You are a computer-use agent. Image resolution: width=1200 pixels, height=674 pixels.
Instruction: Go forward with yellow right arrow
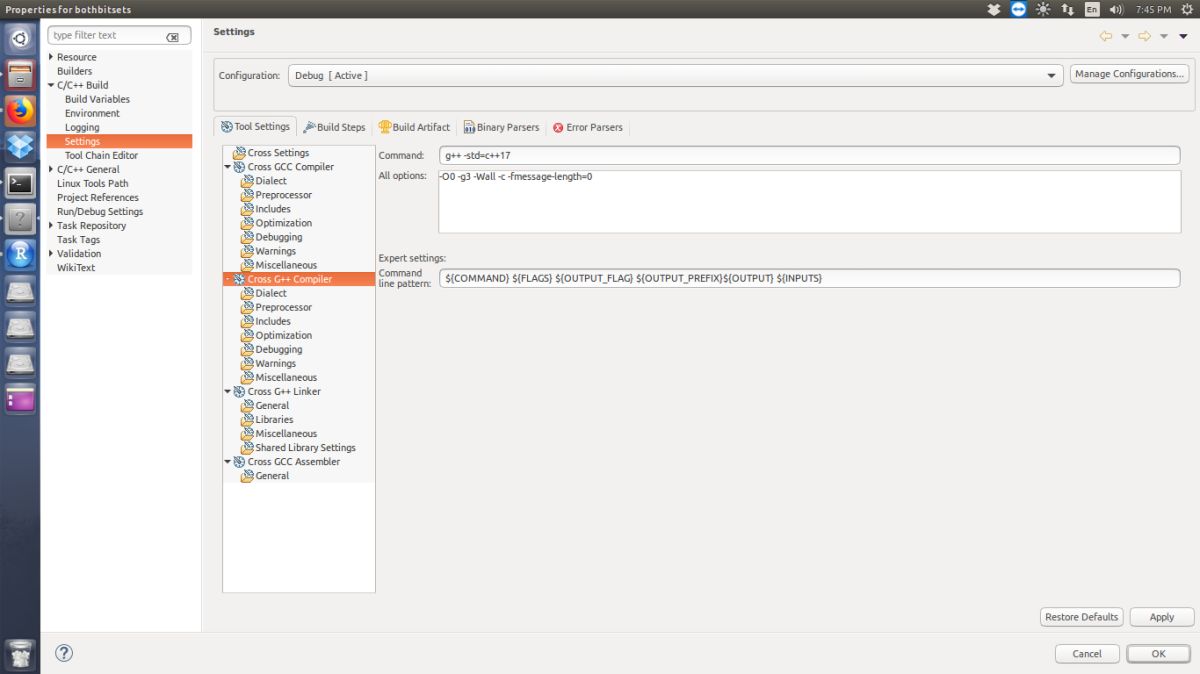click(x=1145, y=36)
